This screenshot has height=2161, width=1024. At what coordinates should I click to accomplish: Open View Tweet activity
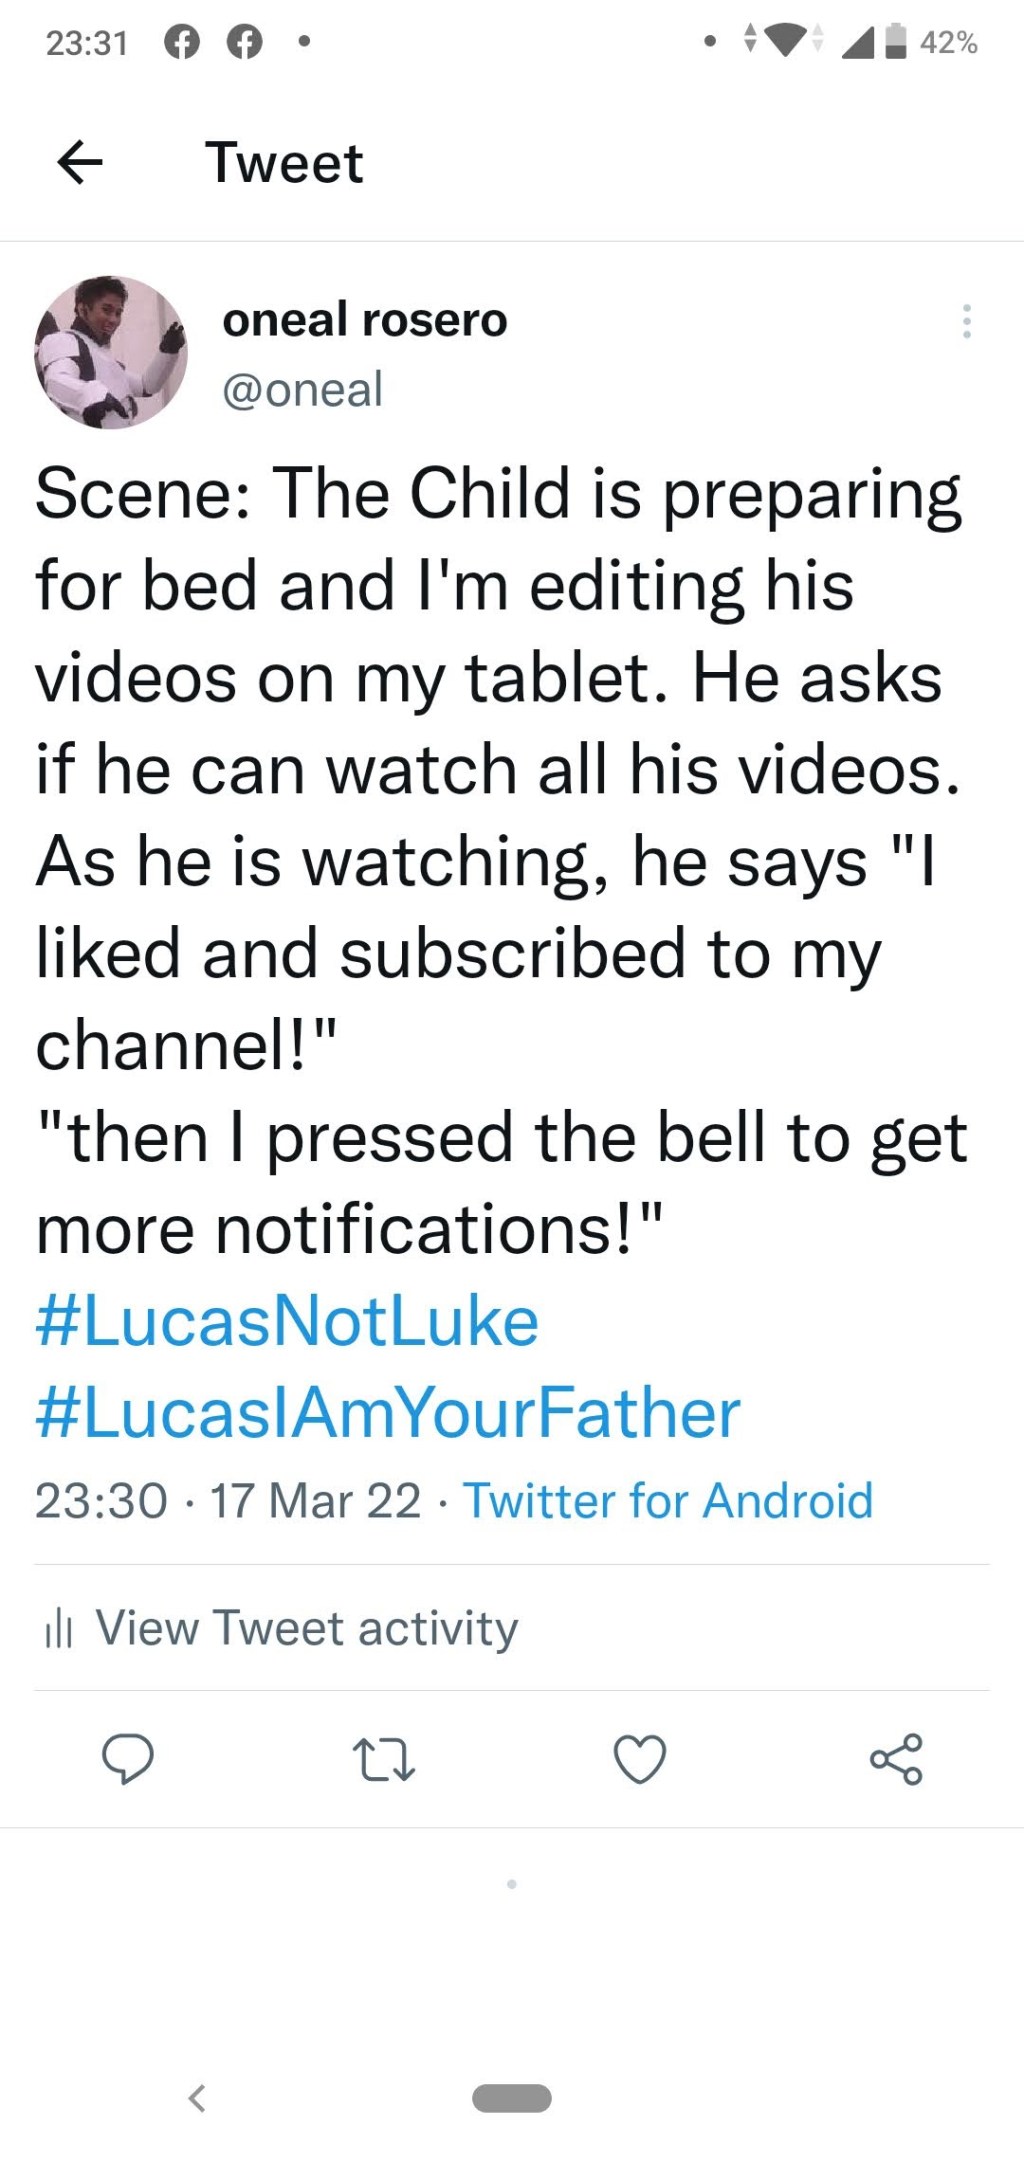pyautogui.click(x=306, y=1628)
